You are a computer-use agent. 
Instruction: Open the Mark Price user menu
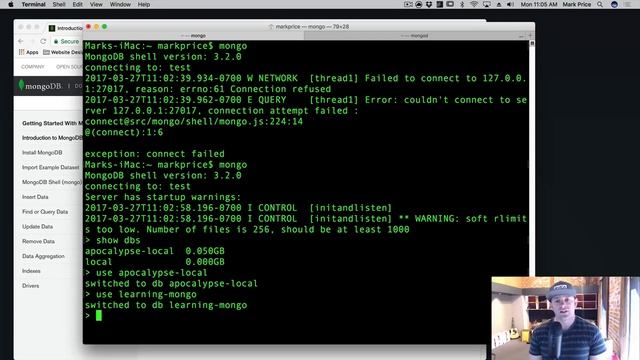577,4
